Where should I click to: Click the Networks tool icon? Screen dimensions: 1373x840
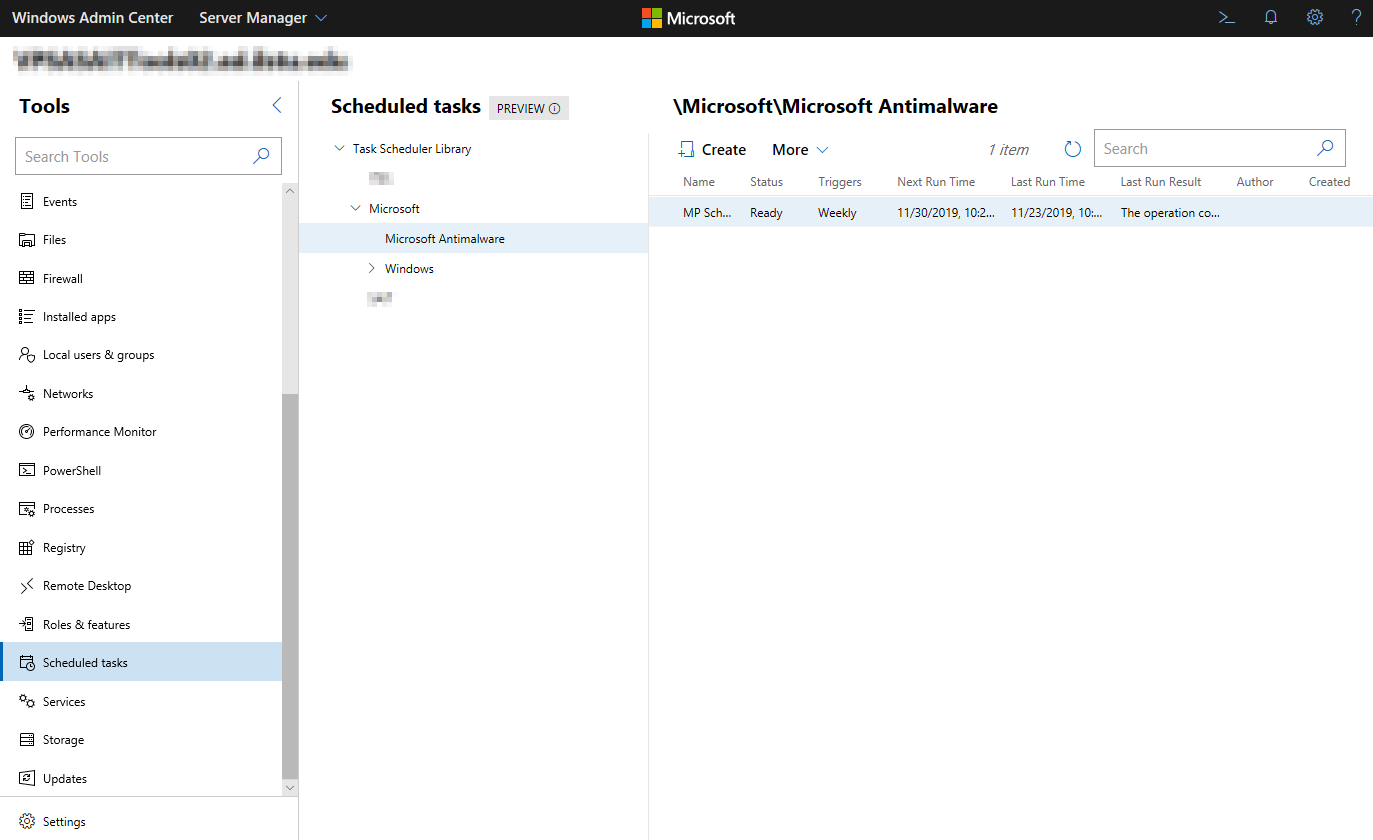(27, 394)
